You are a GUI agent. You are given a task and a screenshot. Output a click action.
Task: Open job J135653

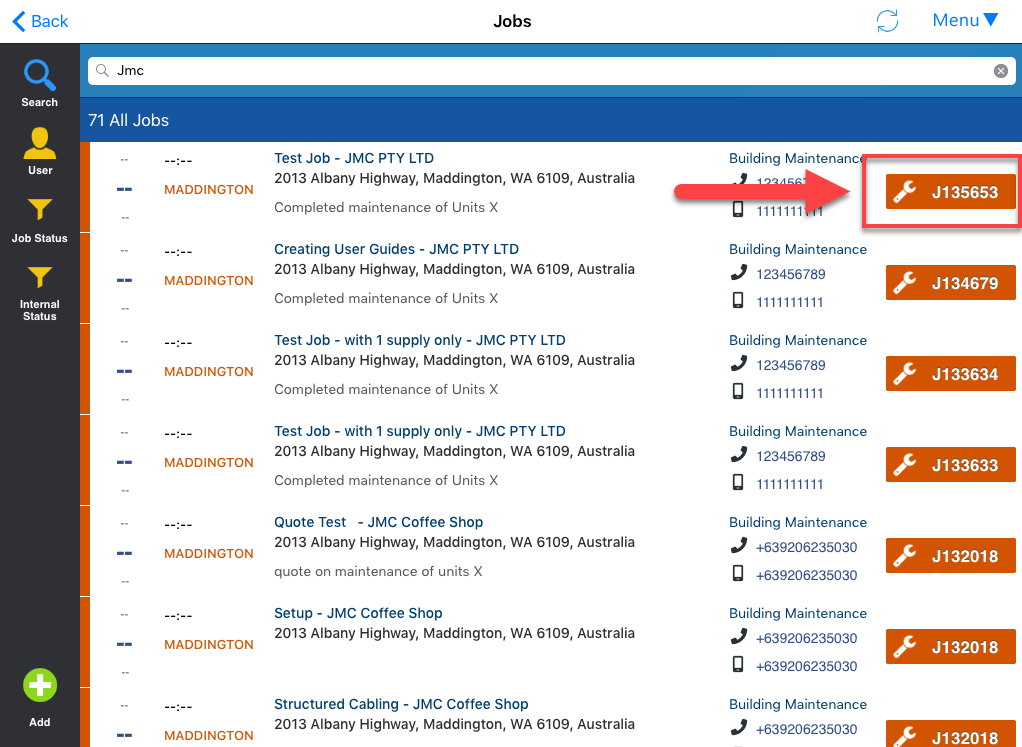point(950,192)
